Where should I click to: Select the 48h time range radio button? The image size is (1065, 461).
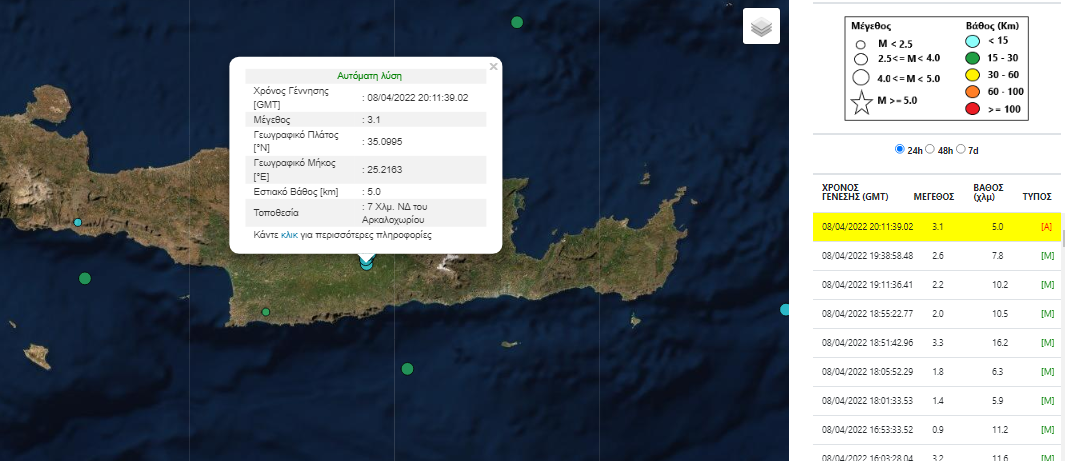pyautogui.click(x=931, y=149)
